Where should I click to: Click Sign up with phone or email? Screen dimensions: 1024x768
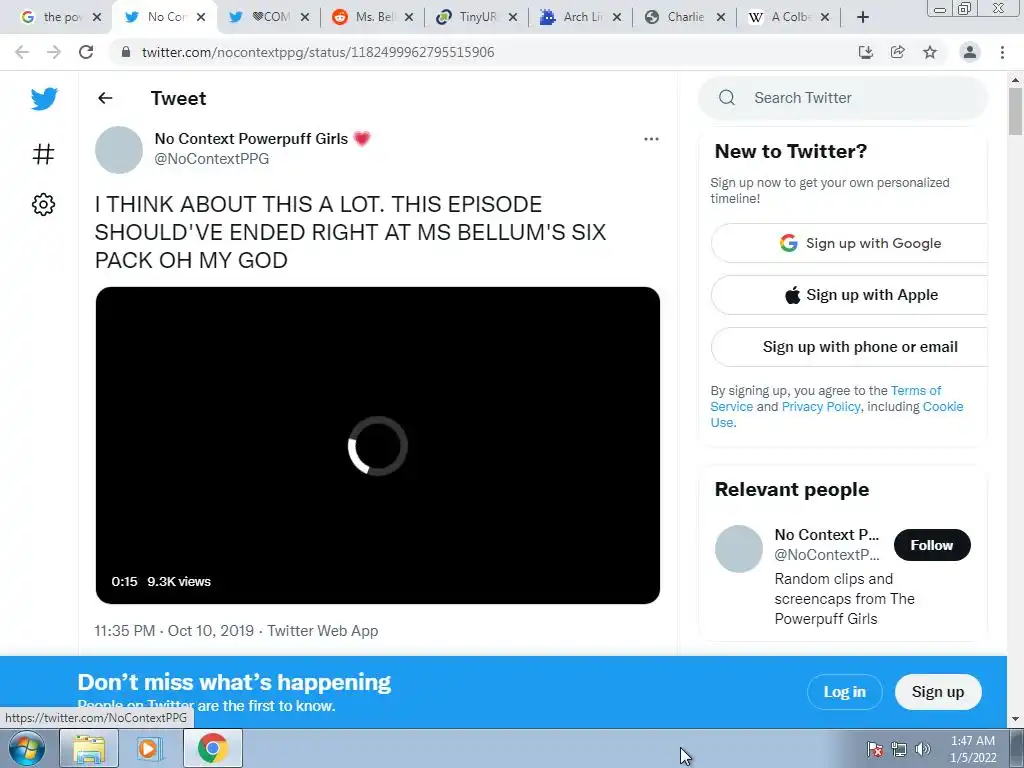850,347
